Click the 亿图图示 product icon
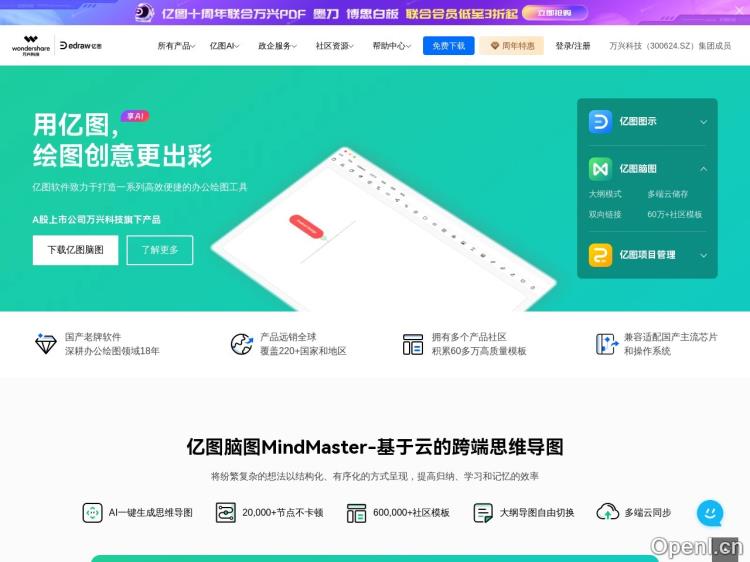Viewport: 750px width, 562px height. 600,121
